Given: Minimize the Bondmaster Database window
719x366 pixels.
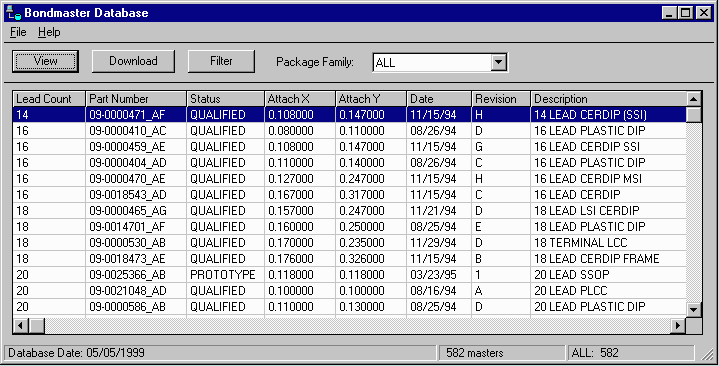Looking at the screenshot, I should coord(669,13).
